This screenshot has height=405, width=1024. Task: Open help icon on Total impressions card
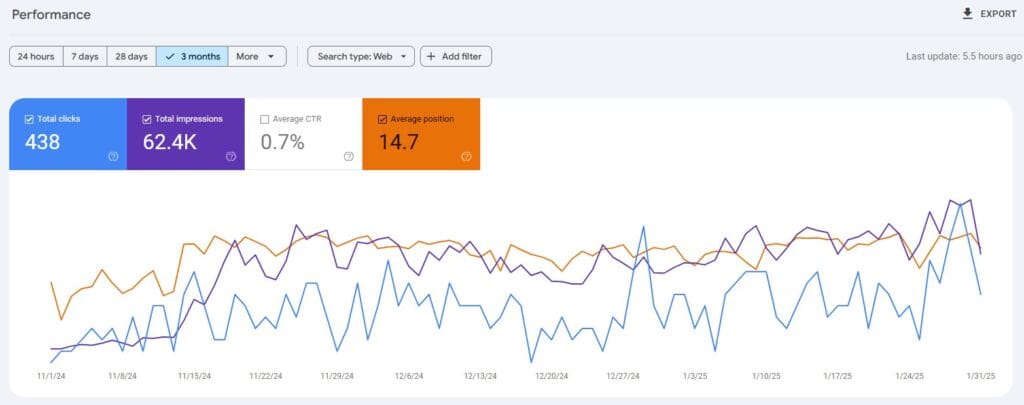click(x=231, y=156)
